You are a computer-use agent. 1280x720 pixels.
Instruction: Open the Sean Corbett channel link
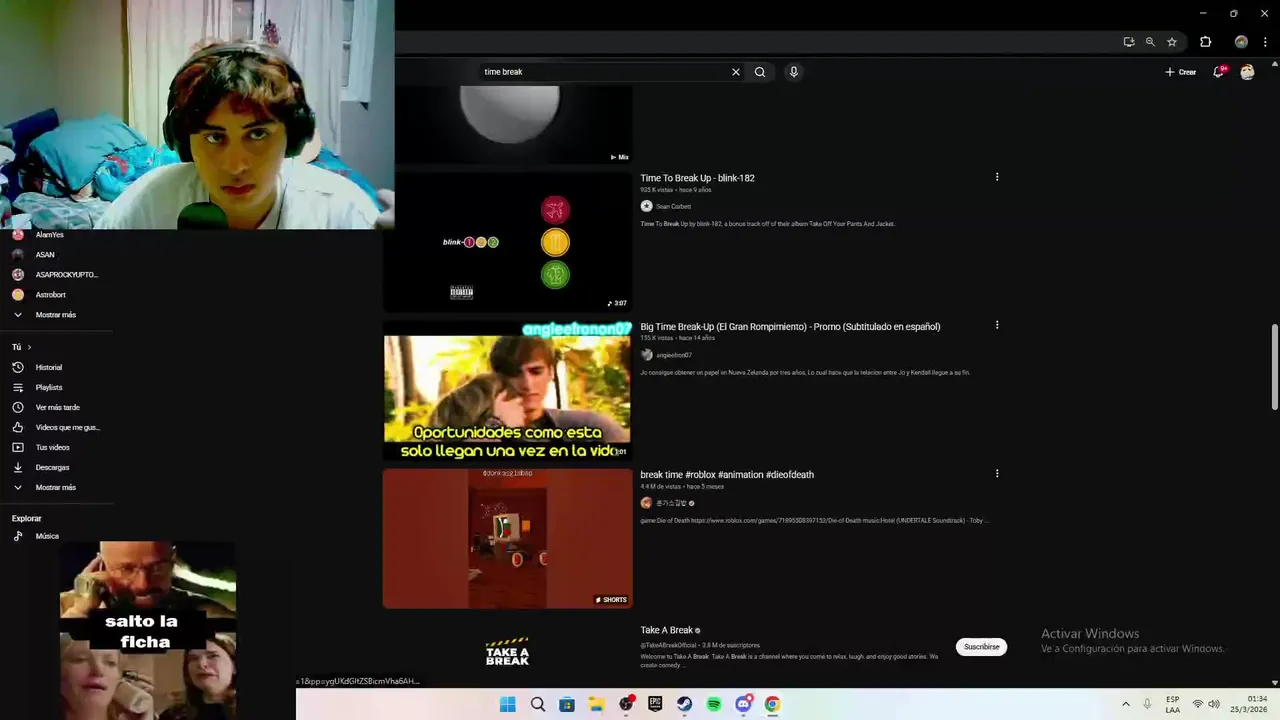[673, 206]
